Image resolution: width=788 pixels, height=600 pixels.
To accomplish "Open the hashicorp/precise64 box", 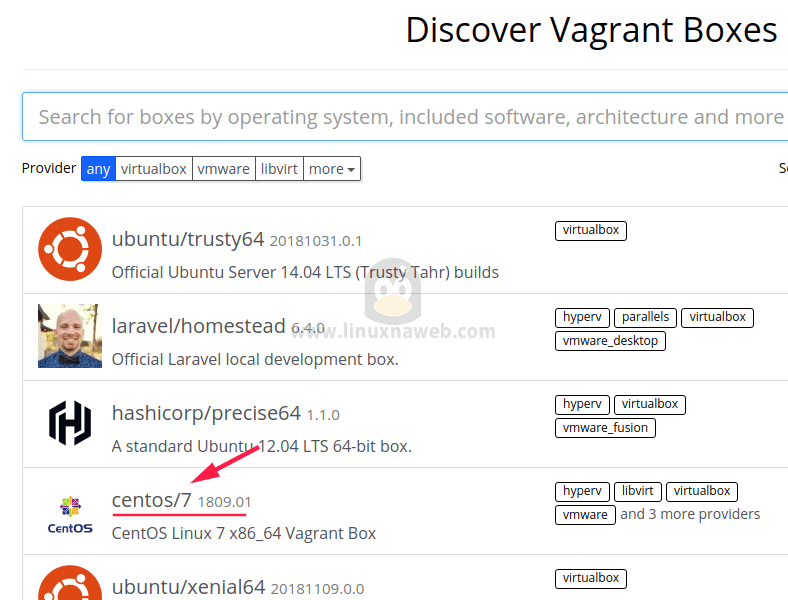I will pos(206,413).
